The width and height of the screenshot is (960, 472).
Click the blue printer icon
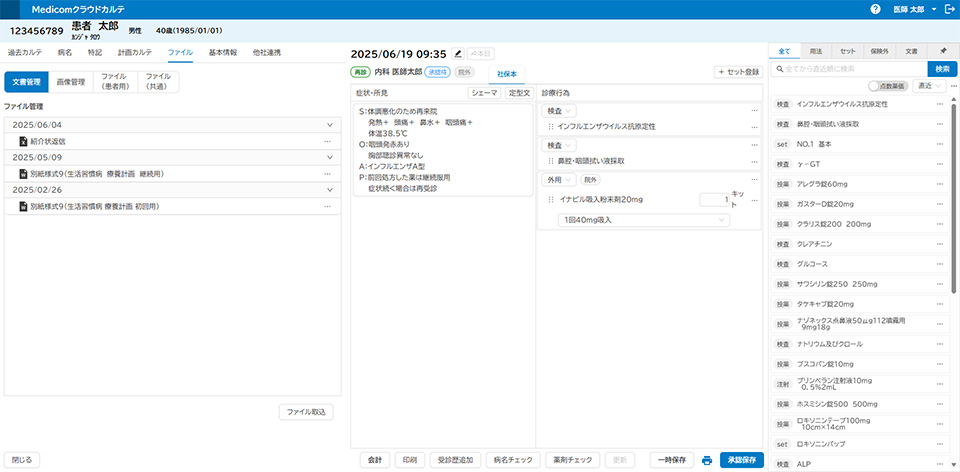coord(707,460)
